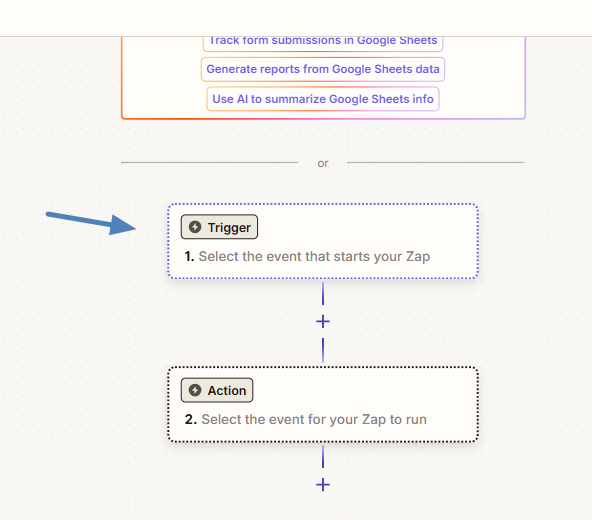Open 'Select the event that starts your Zap'
This screenshot has width=592, height=520.
314,256
